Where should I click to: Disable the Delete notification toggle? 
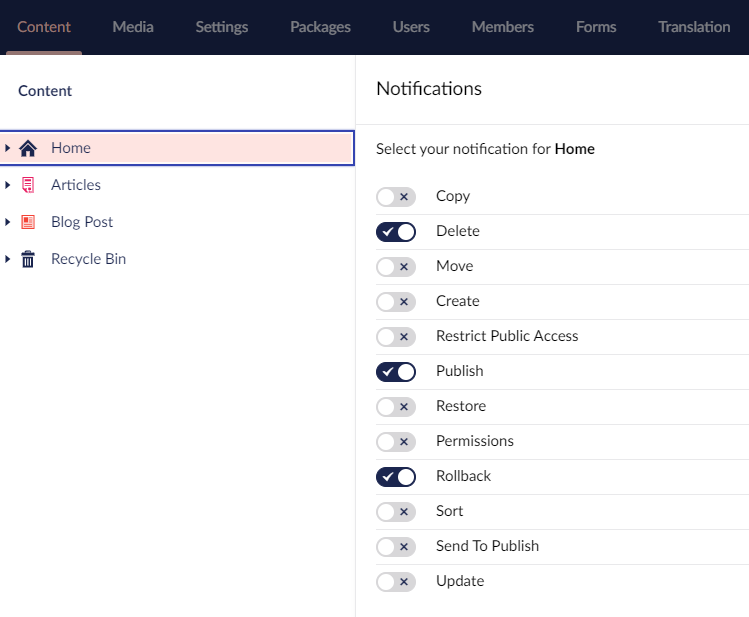pos(395,232)
